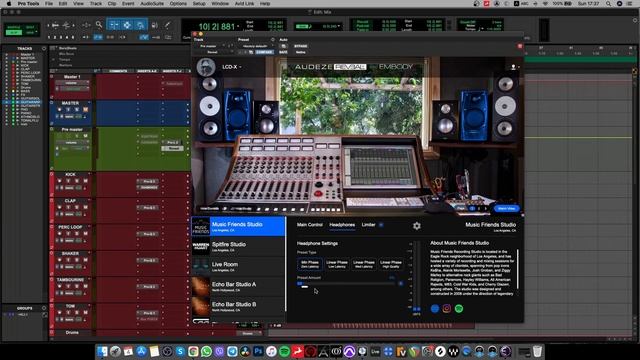Open the Track menu

click(x=96, y=4)
